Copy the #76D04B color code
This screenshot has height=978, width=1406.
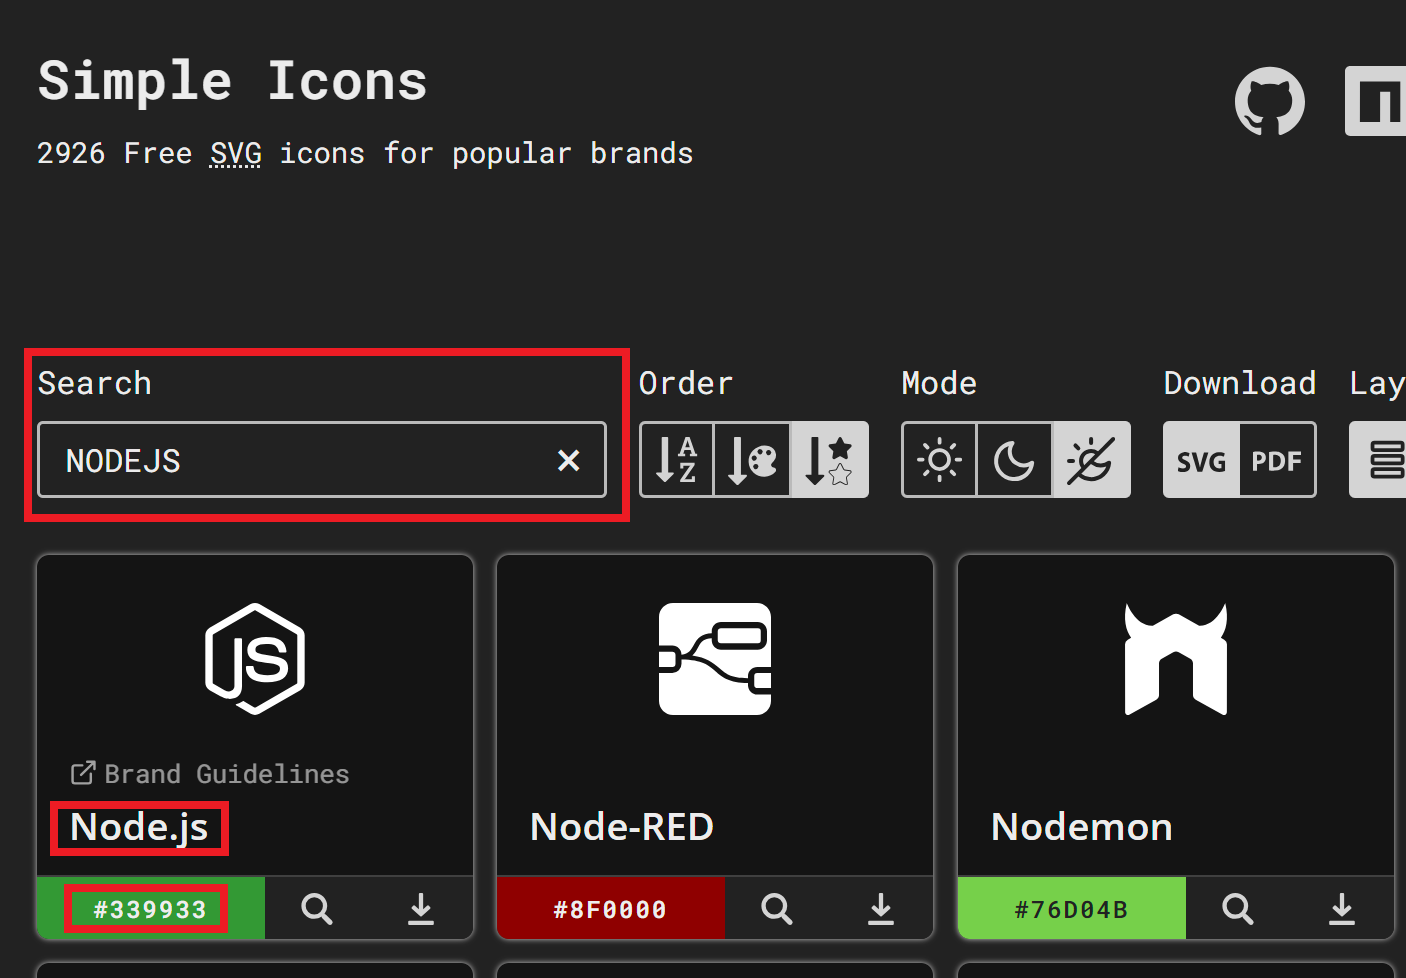(1071, 909)
